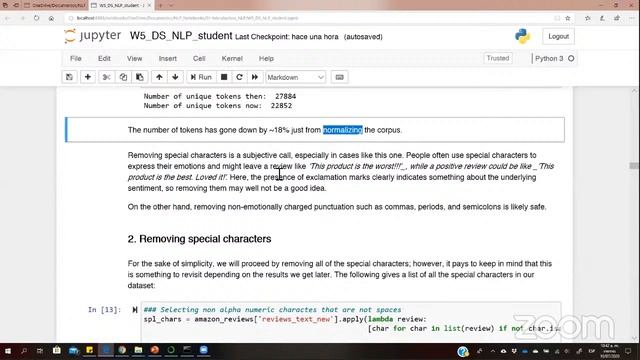This screenshot has height=360, width=640.
Task: Open Chrome from the taskbar
Action: [x=122, y=350]
